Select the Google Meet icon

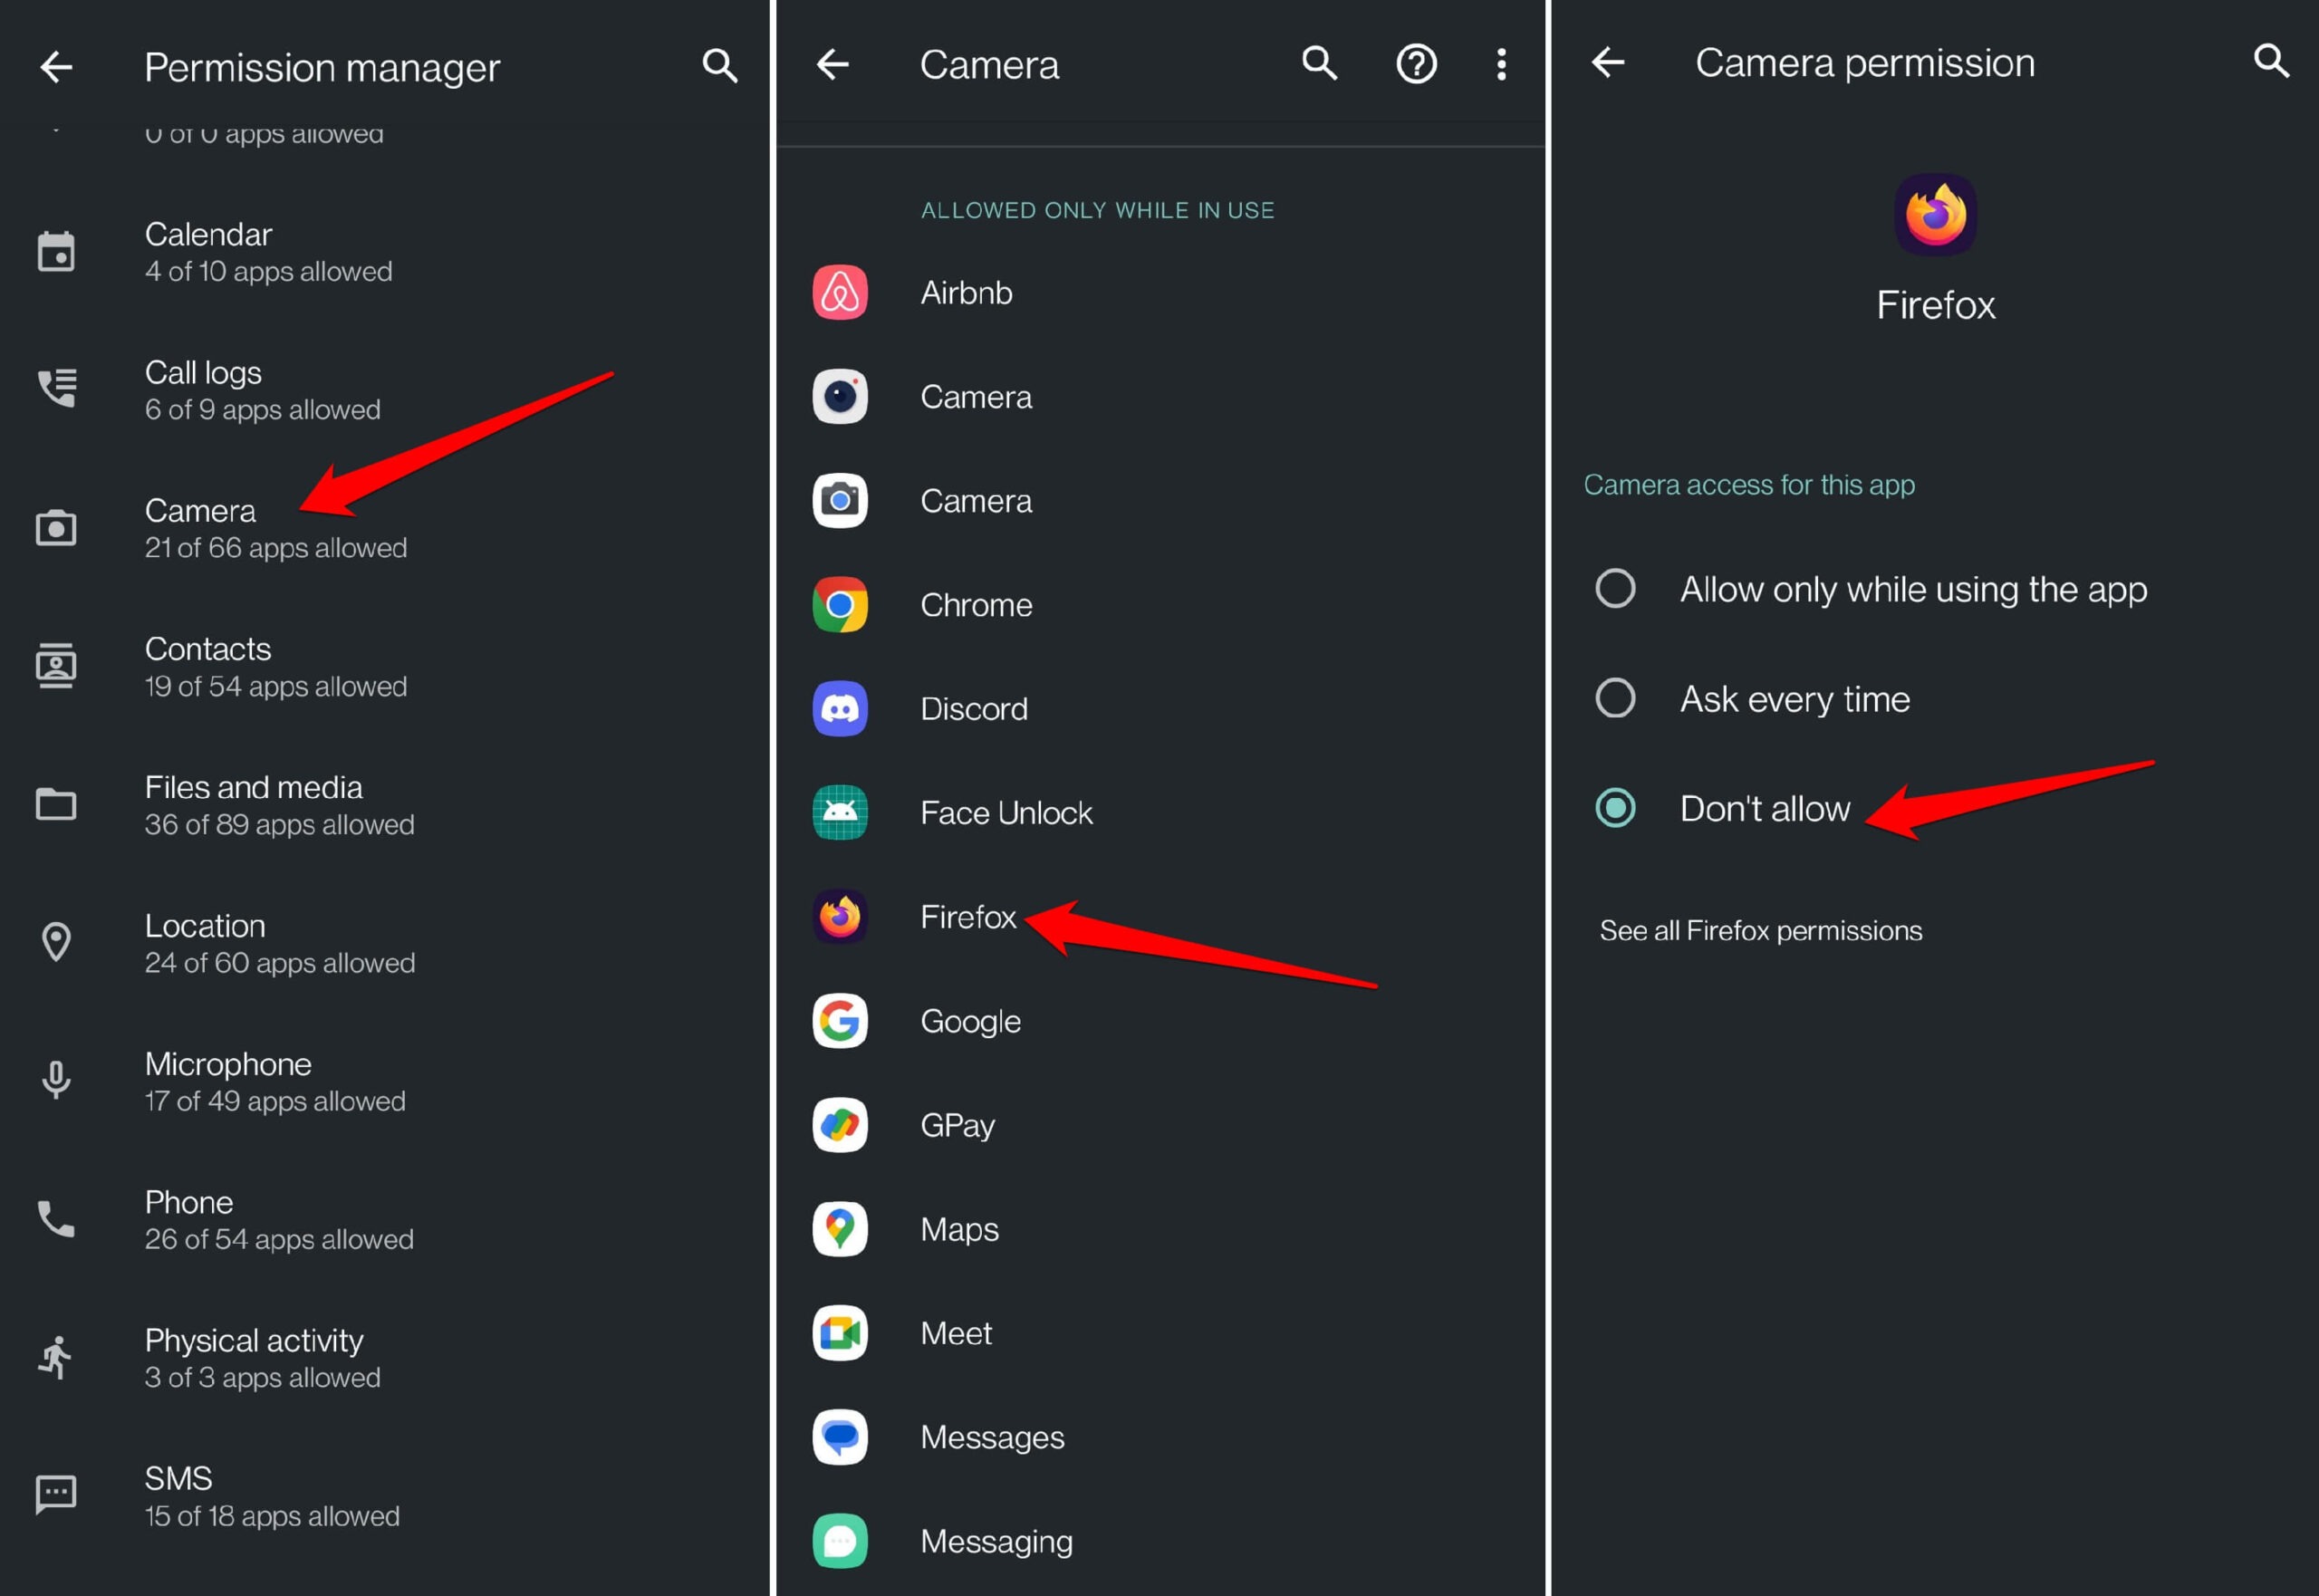coord(839,1333)
